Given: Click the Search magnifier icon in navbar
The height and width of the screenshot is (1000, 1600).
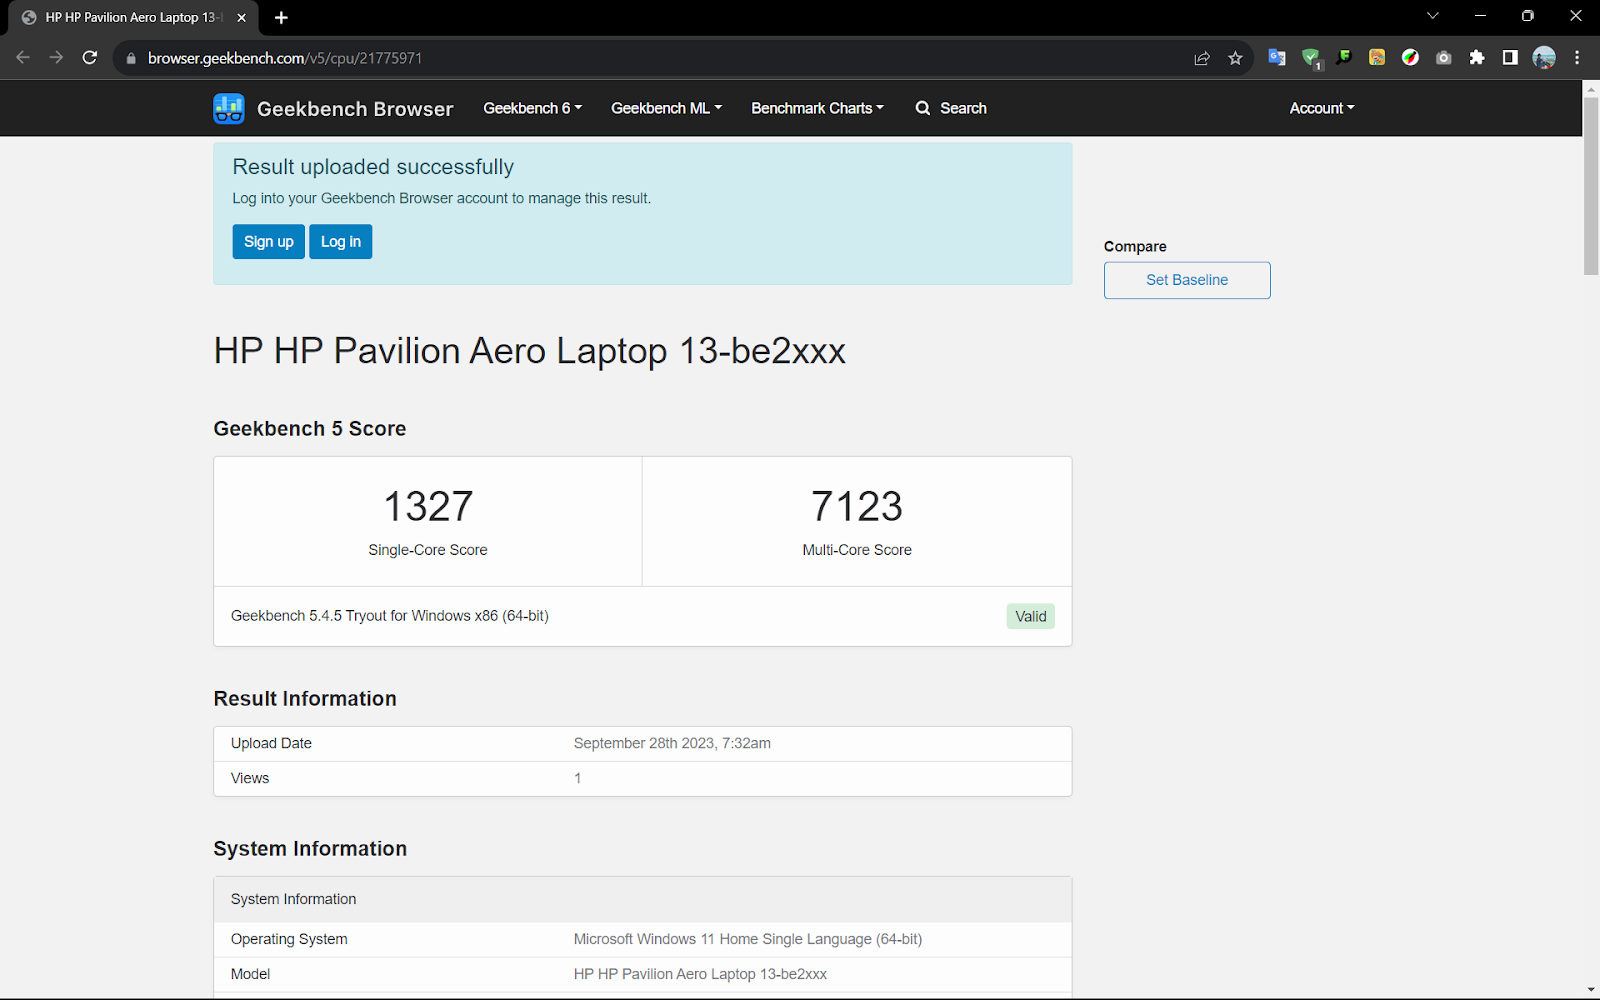Looking at the screenshot, I should click(x=923, y=108).
